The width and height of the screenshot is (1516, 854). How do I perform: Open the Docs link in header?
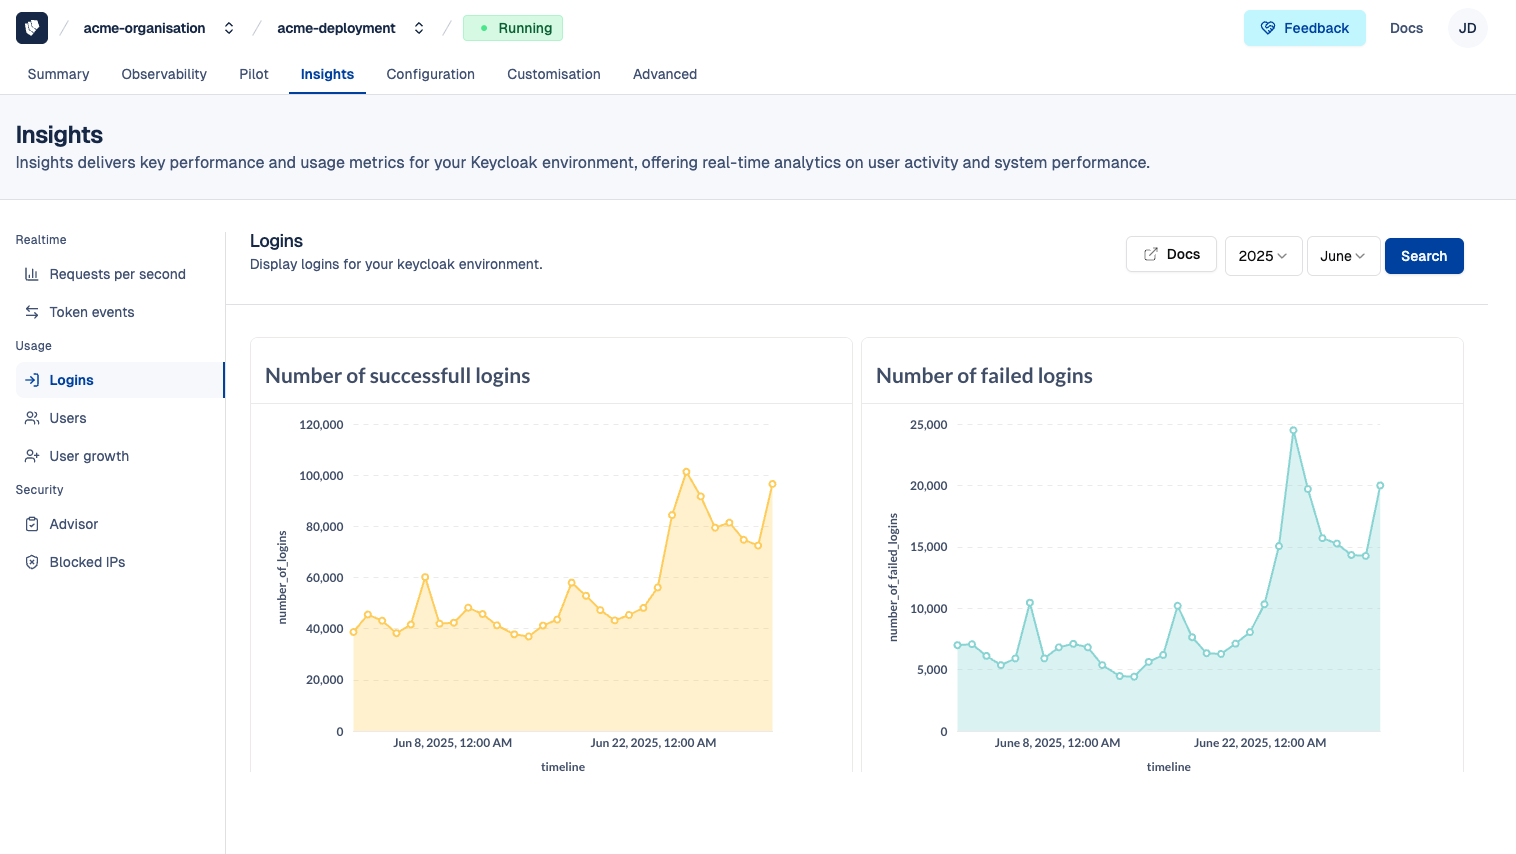point(1406,28)
